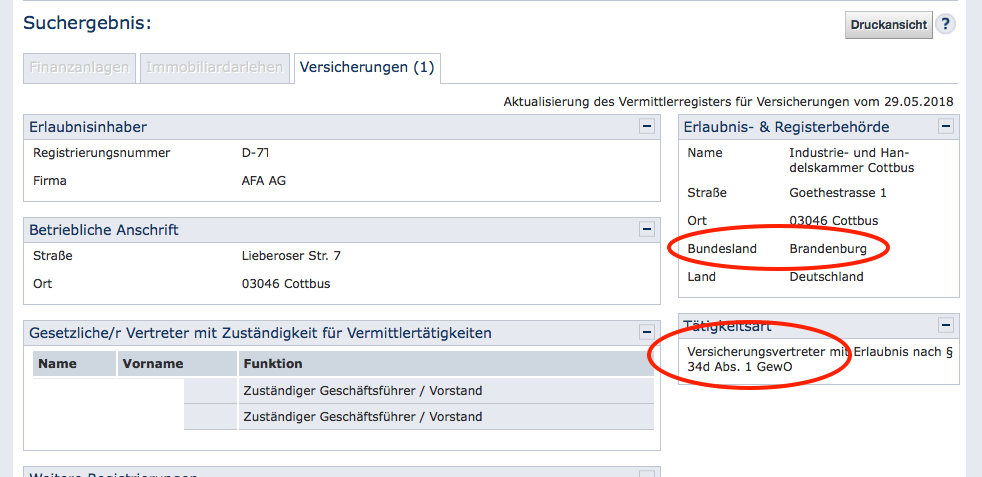
Task: Collapse the Erlaubnis- & Registerbehörde panel
Action: (946, 127)
